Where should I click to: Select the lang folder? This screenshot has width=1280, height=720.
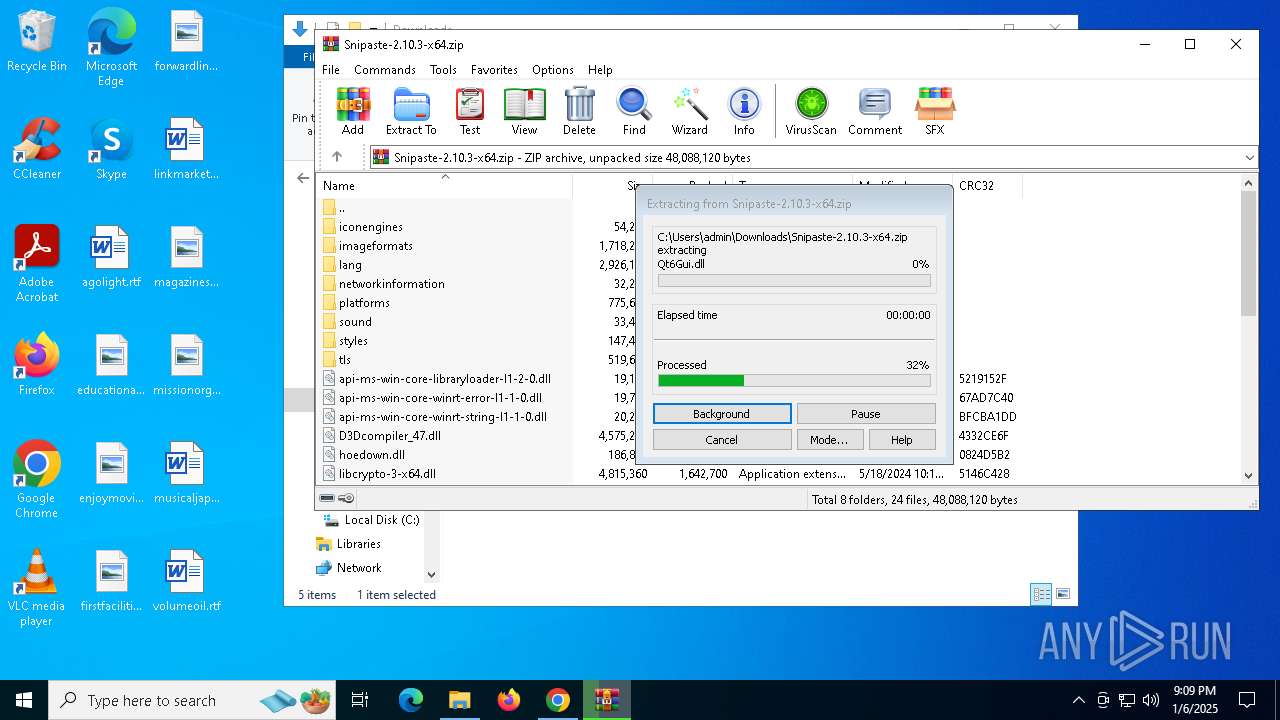[x=350, y=265]
